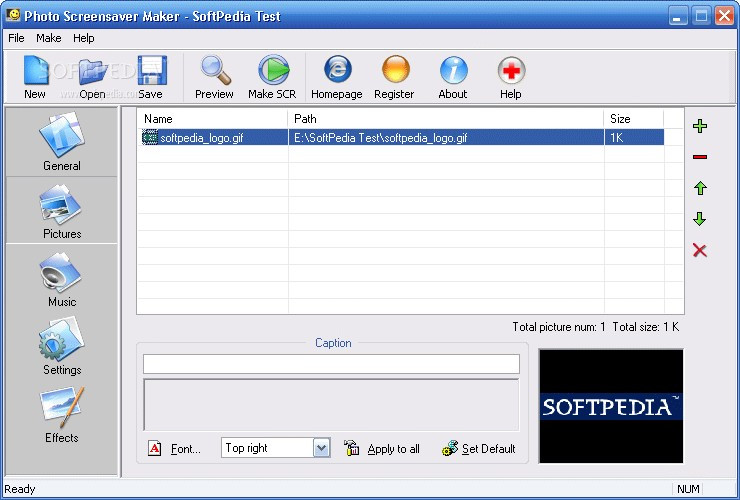Move picture up with green arrow
The height and width of the screenshot is (500, 740).
(700, 188)
